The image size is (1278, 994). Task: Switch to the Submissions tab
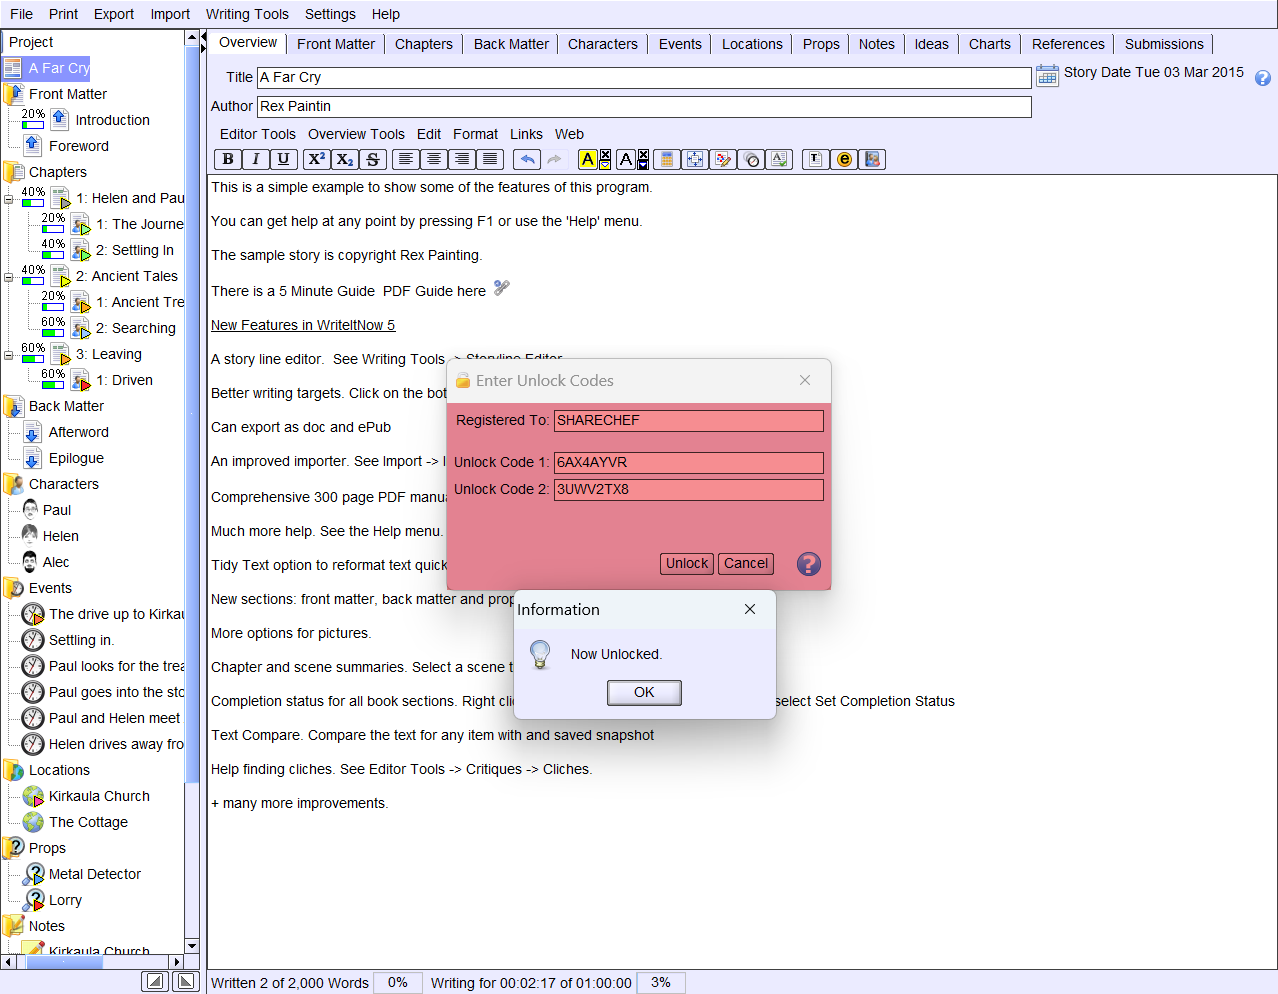1164,44
